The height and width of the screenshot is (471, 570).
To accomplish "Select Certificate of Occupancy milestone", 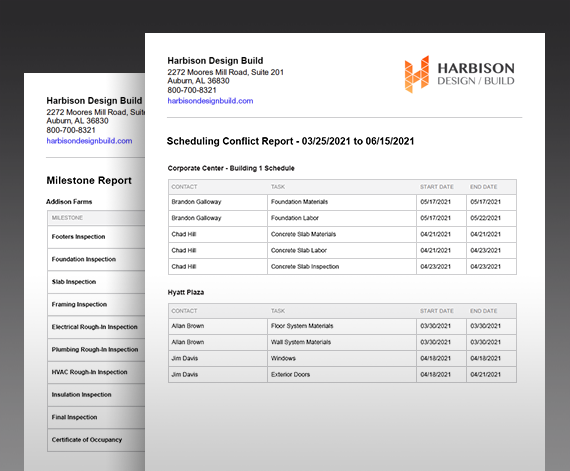I will (x=87, y=440).
